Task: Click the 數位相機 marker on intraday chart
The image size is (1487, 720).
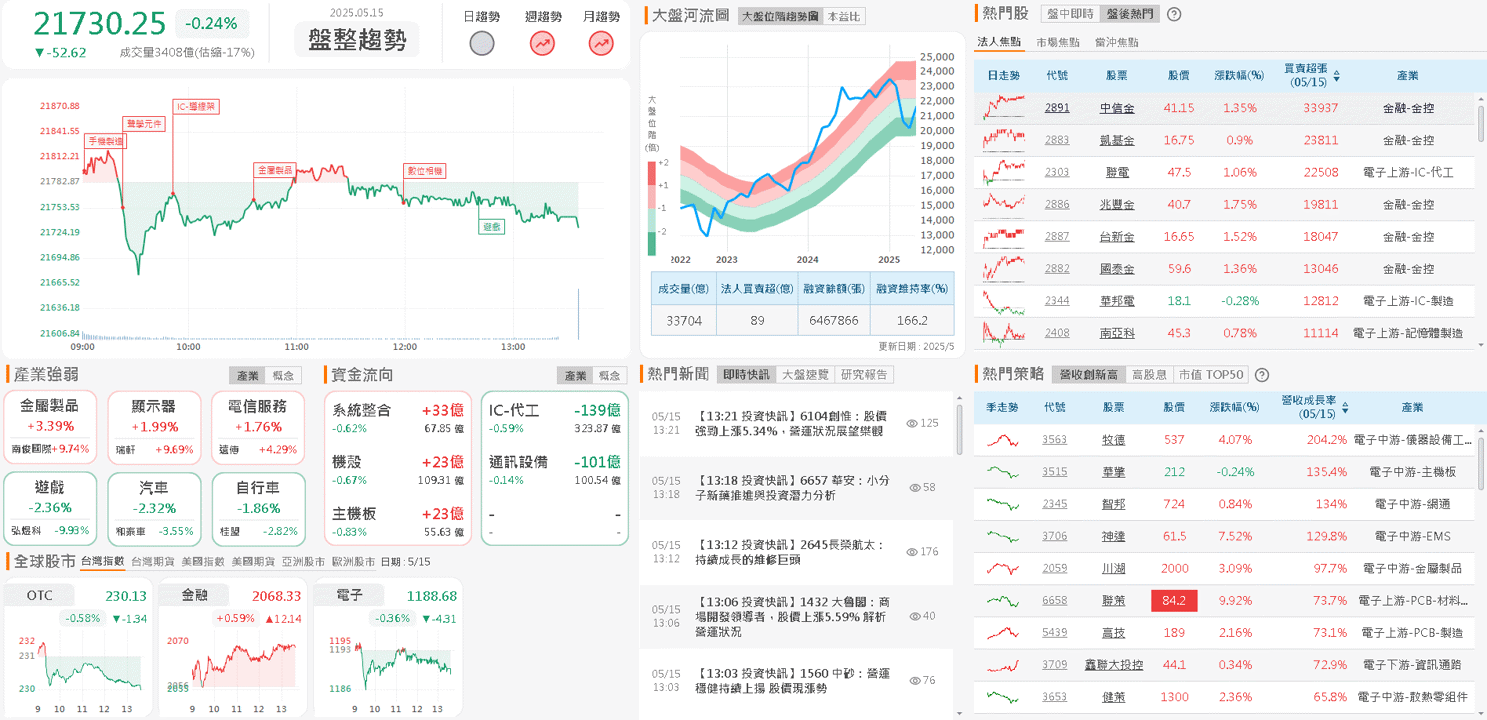Action: tap(424, 171)
